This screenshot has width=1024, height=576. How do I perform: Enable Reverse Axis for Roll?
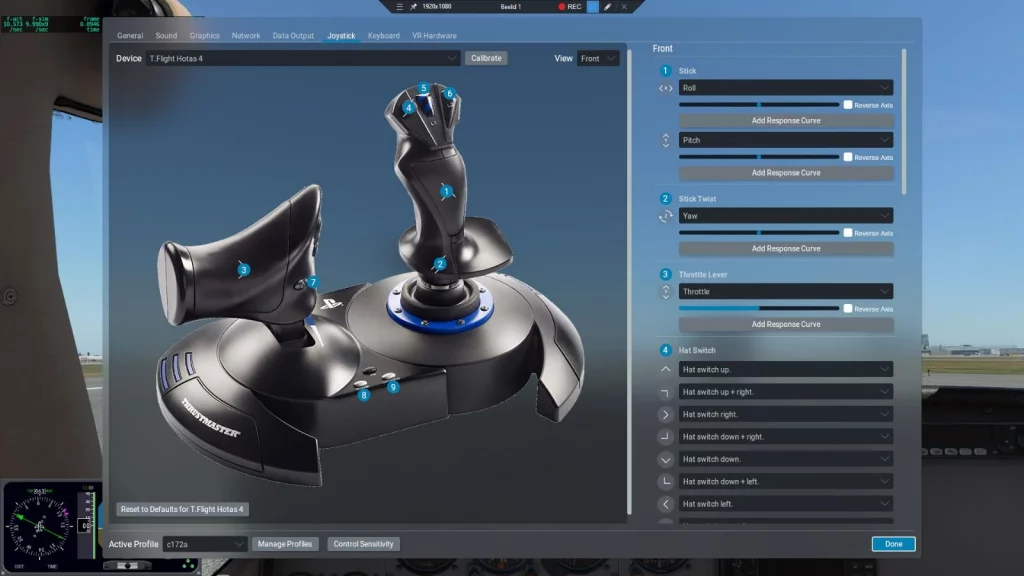click(848, 104)
